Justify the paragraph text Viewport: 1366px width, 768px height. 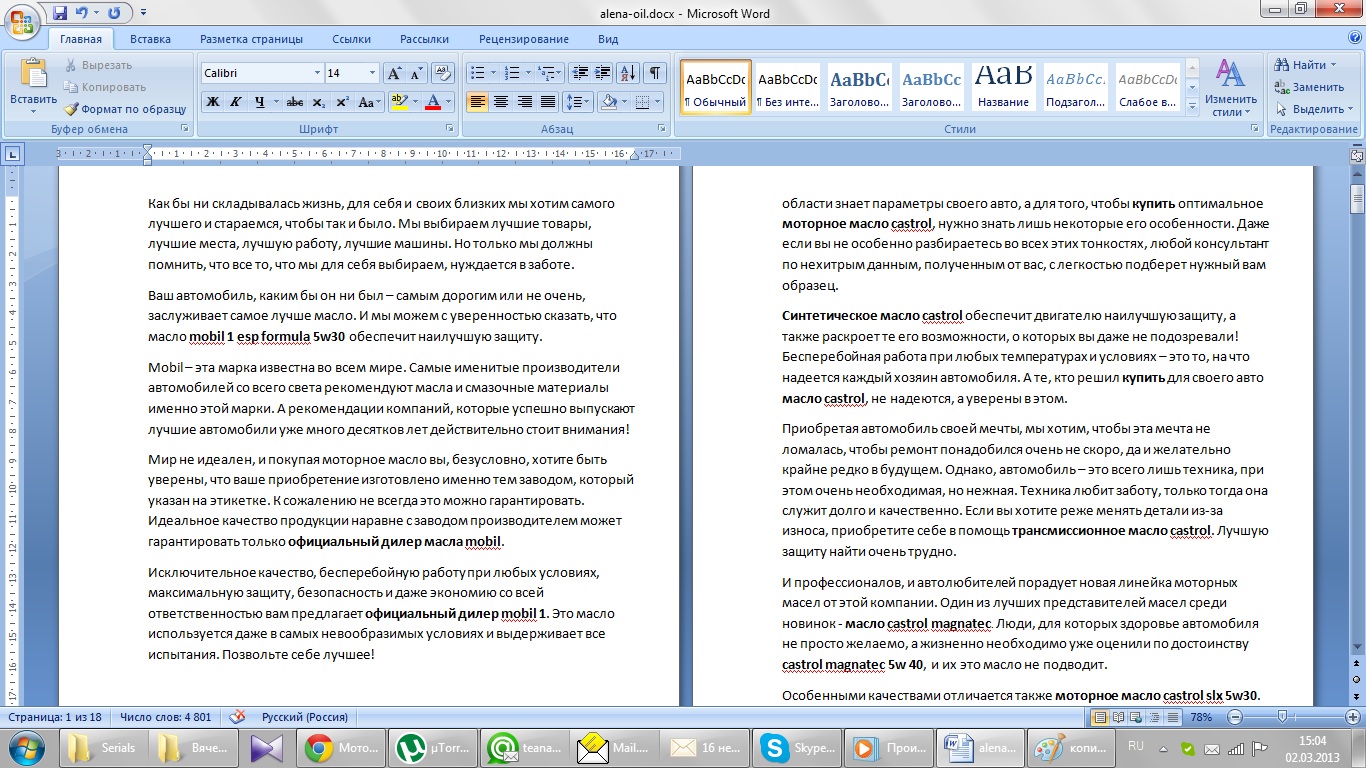(x=548, y=102)
